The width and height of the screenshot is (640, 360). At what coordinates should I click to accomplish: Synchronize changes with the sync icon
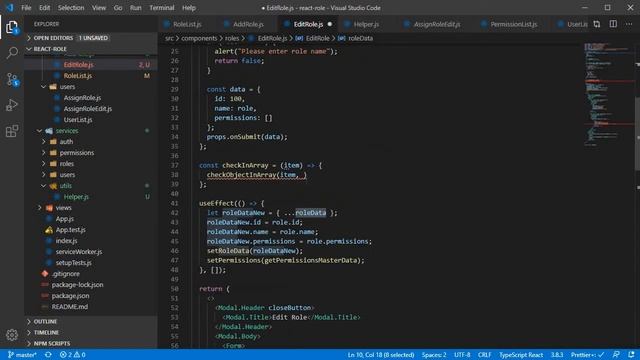(x=48, y=355)
